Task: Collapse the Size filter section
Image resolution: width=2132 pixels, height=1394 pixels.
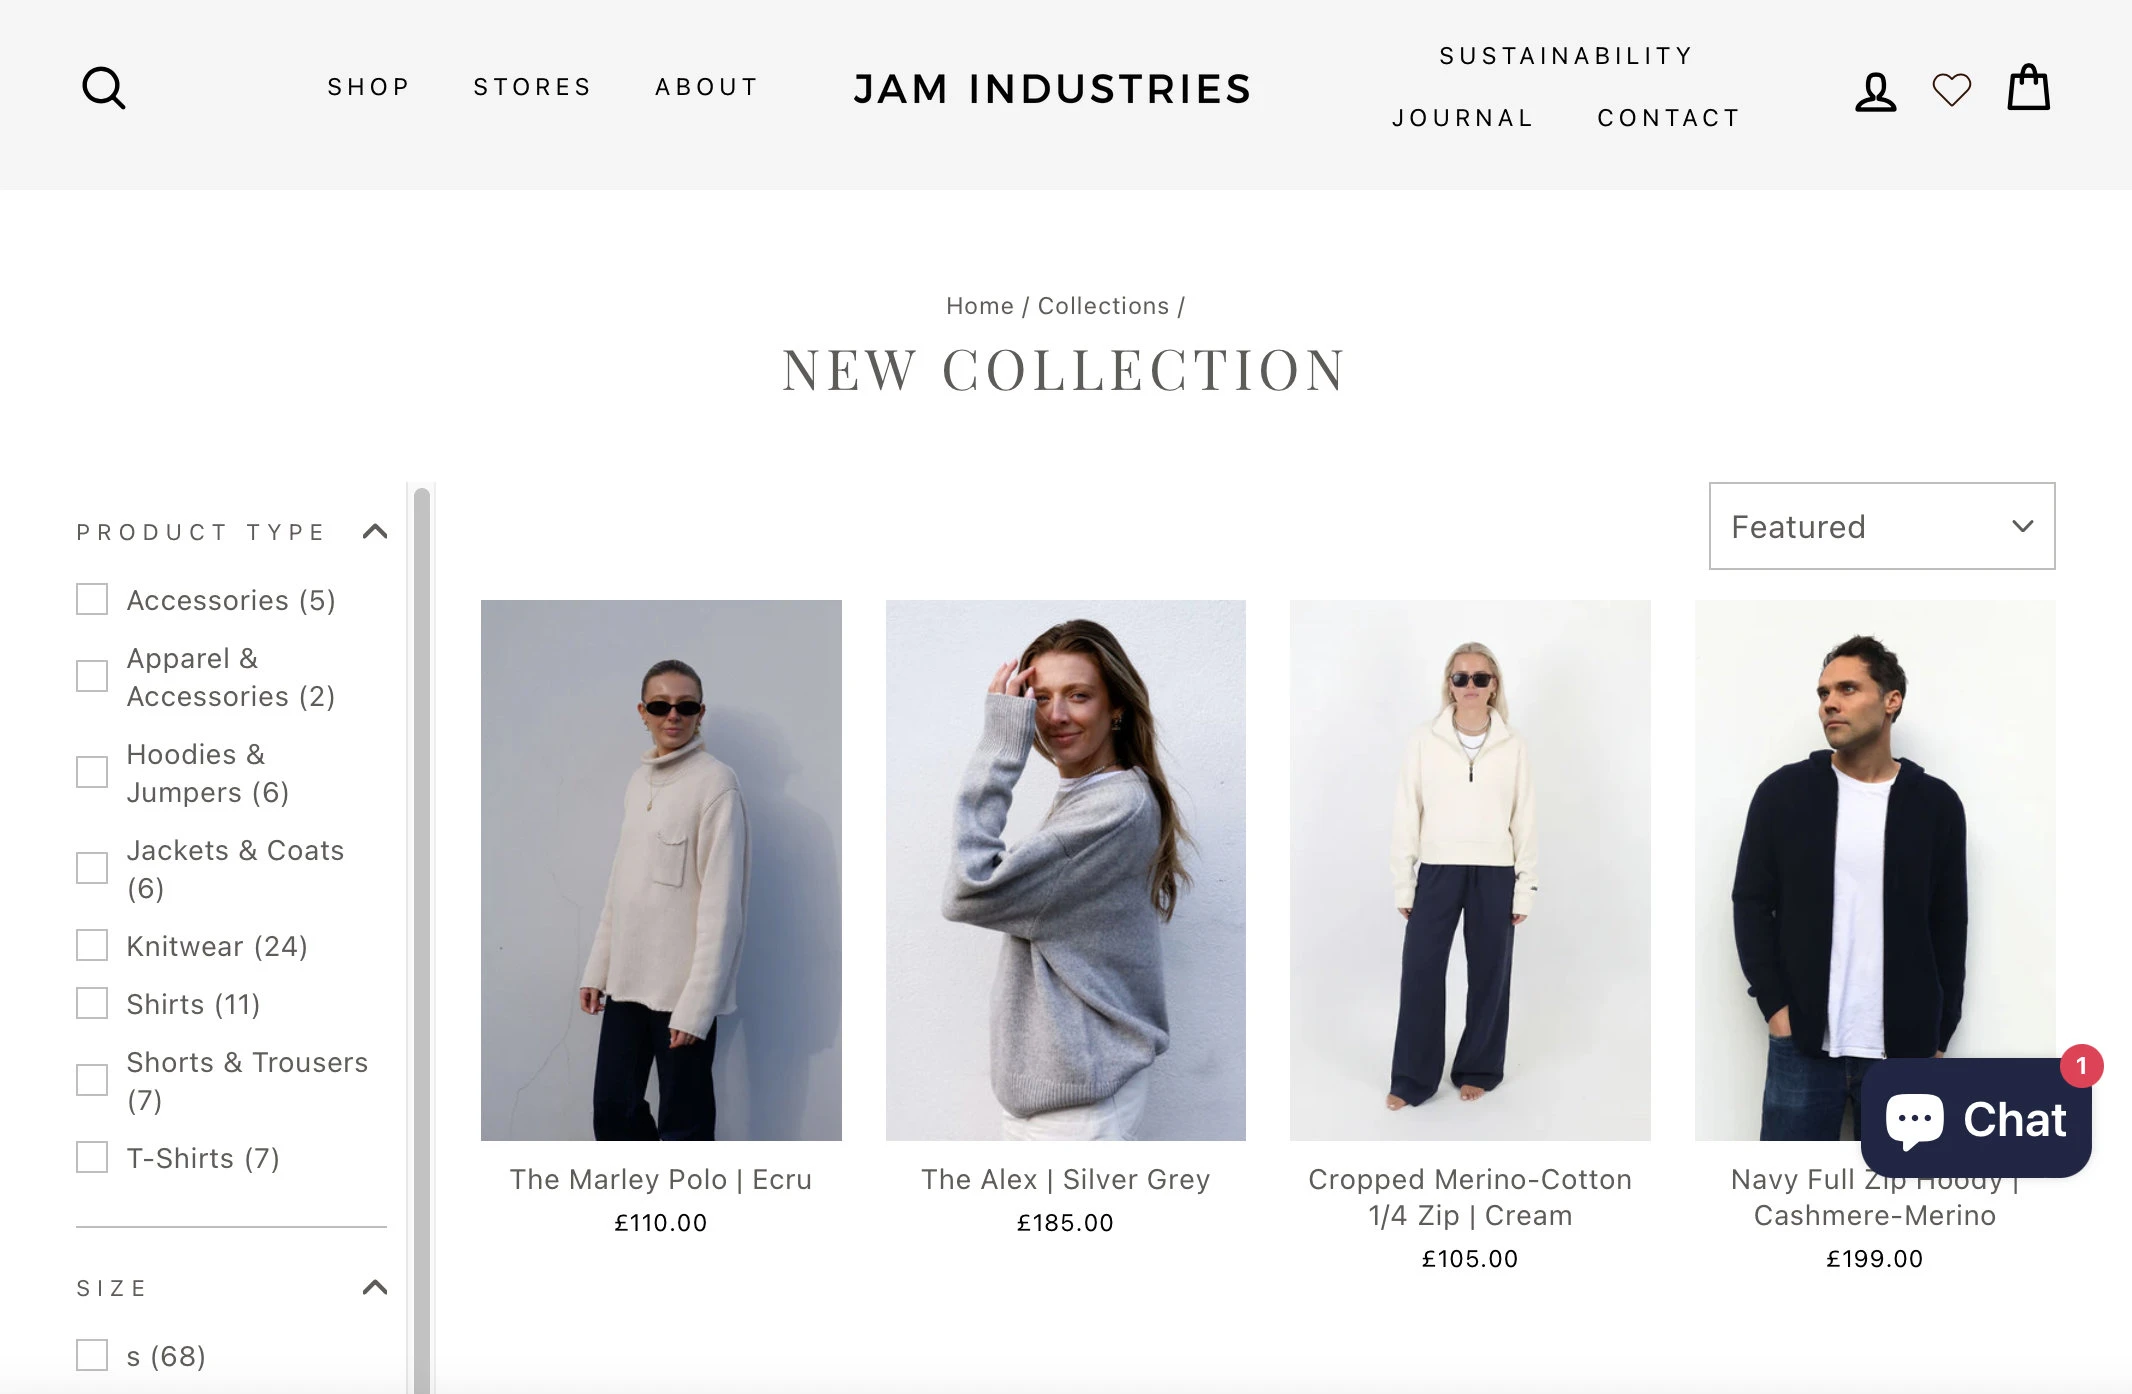Action: [375, 1287]
